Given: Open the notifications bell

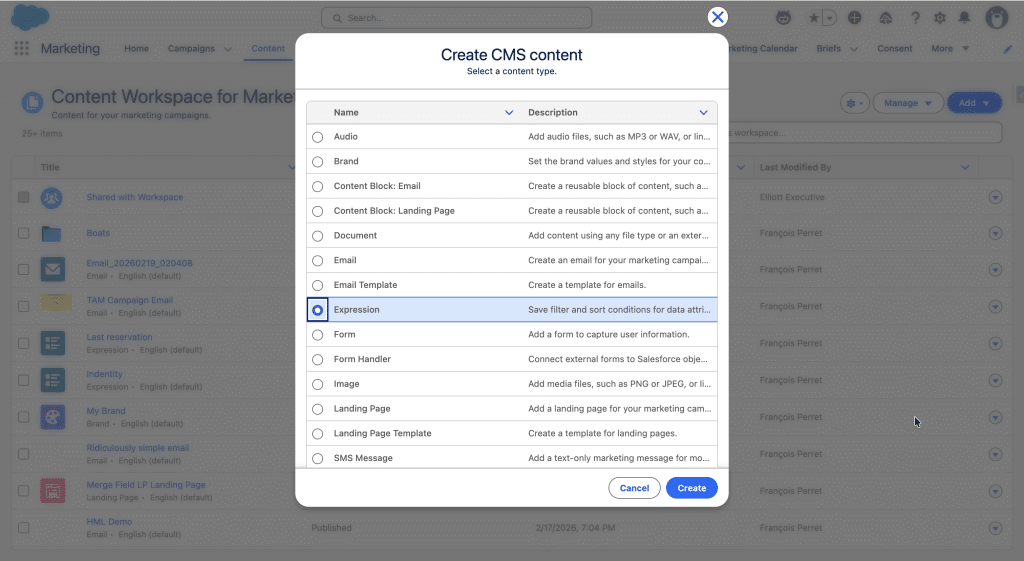Looking at the screenshot, I should coord(964,18).
